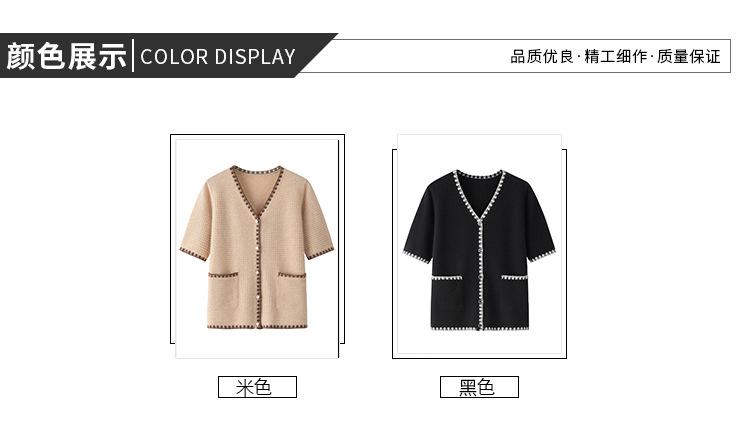
Task: Click the black cardigan product image
Action: [479, 245]
